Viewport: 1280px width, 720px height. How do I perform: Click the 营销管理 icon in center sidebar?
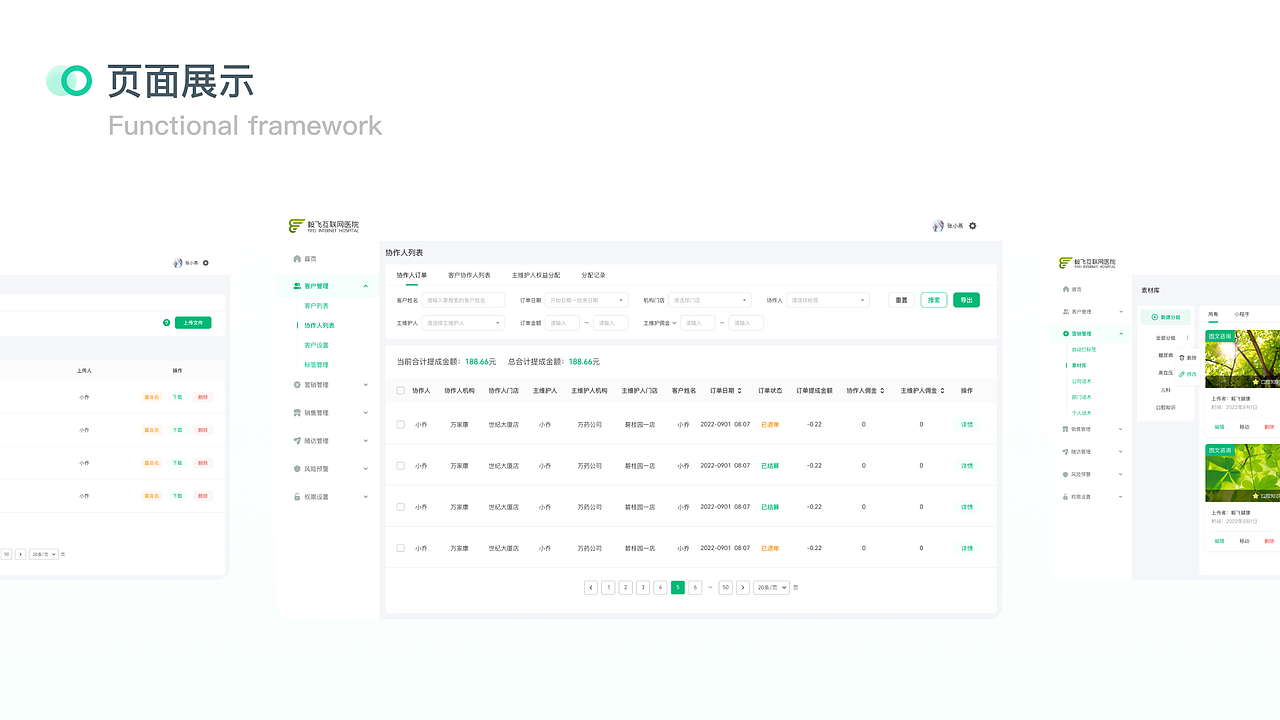point(297,385)
